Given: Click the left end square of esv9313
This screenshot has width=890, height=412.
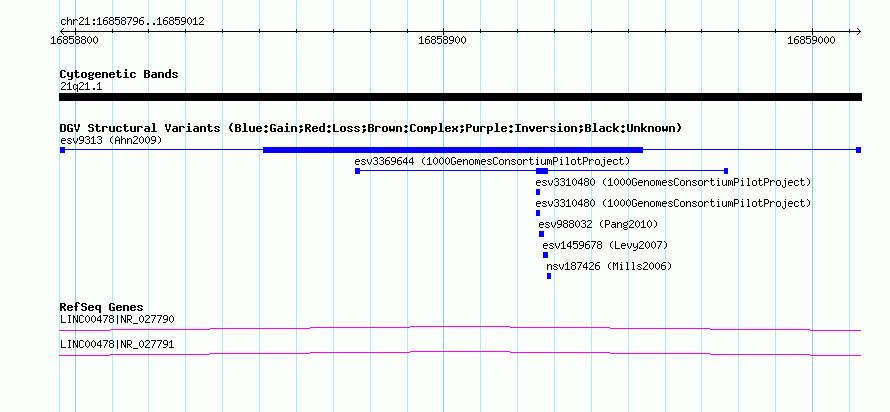Looking at the screenshot, I should [x=62, y=150].
